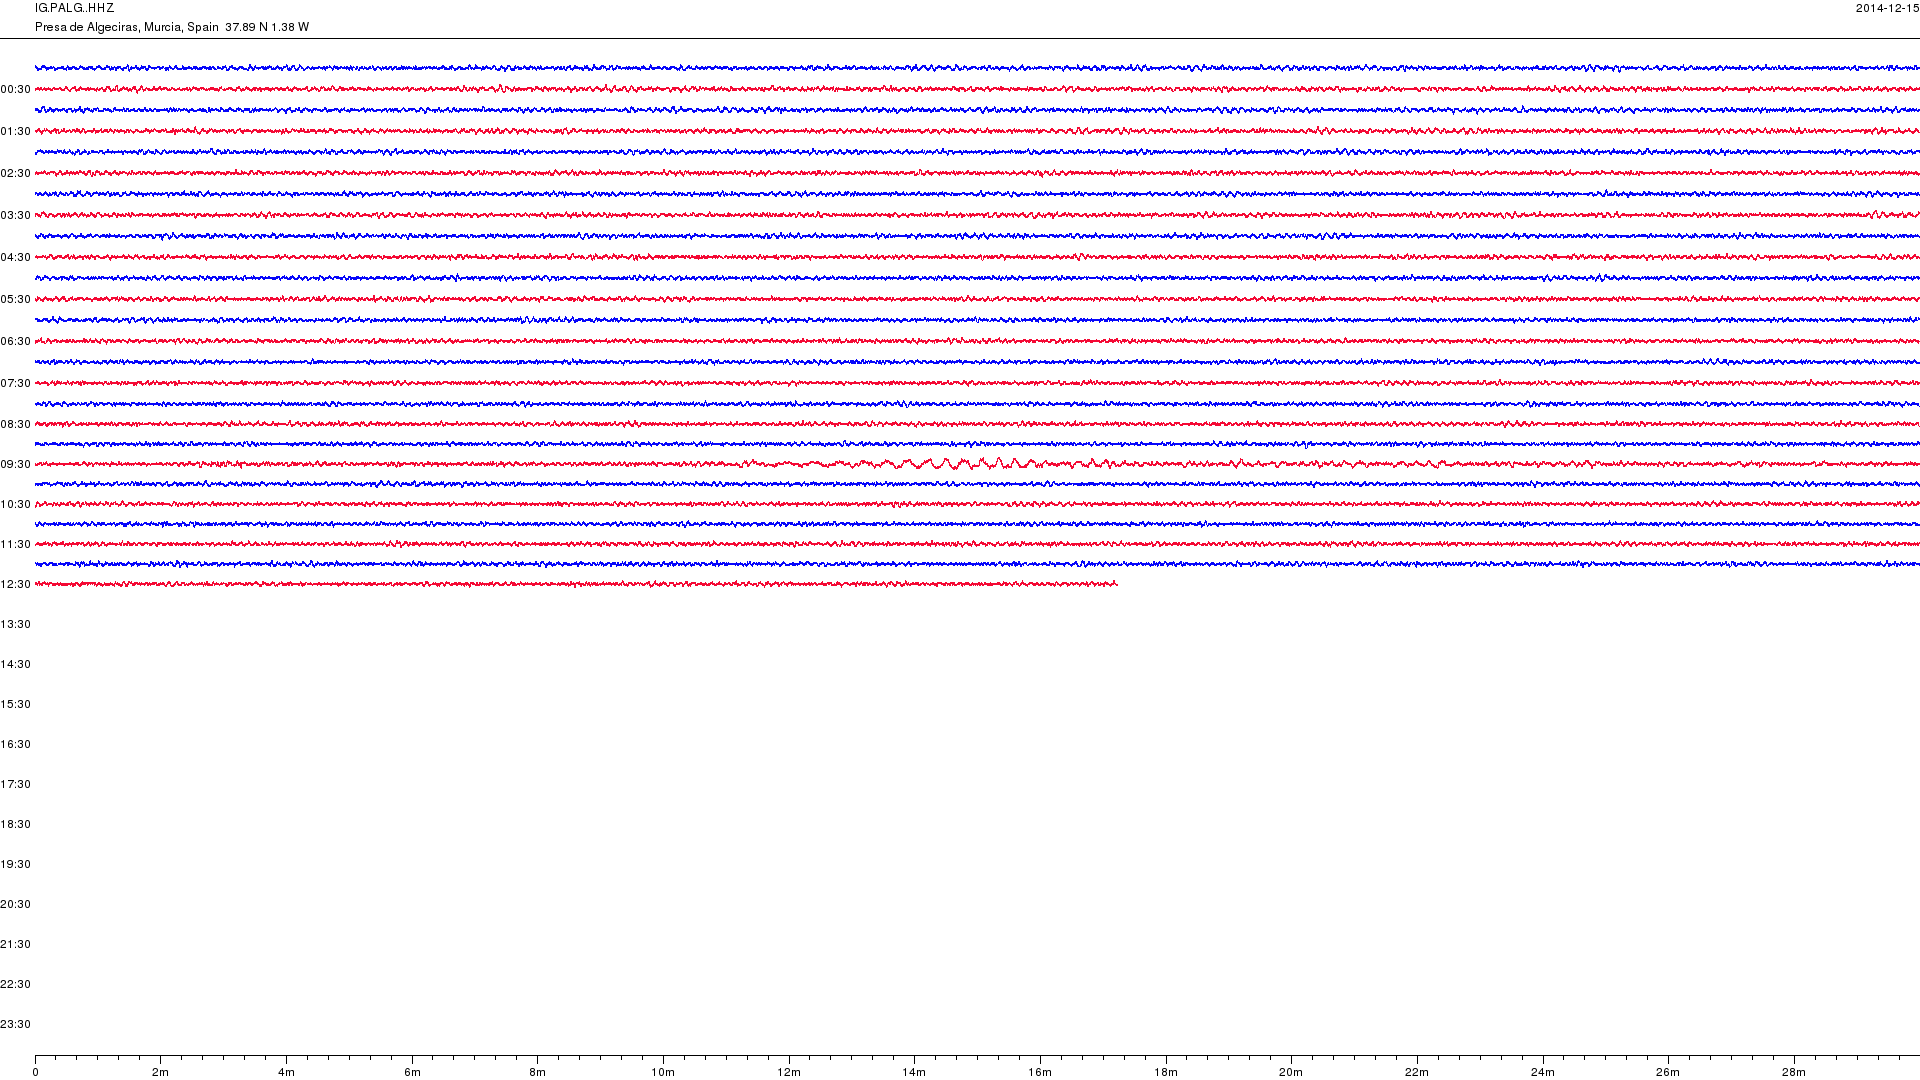The image size is (1920, 1080).
Task: Click the Presa de Algeciras location text
Action: coord(172,27)
